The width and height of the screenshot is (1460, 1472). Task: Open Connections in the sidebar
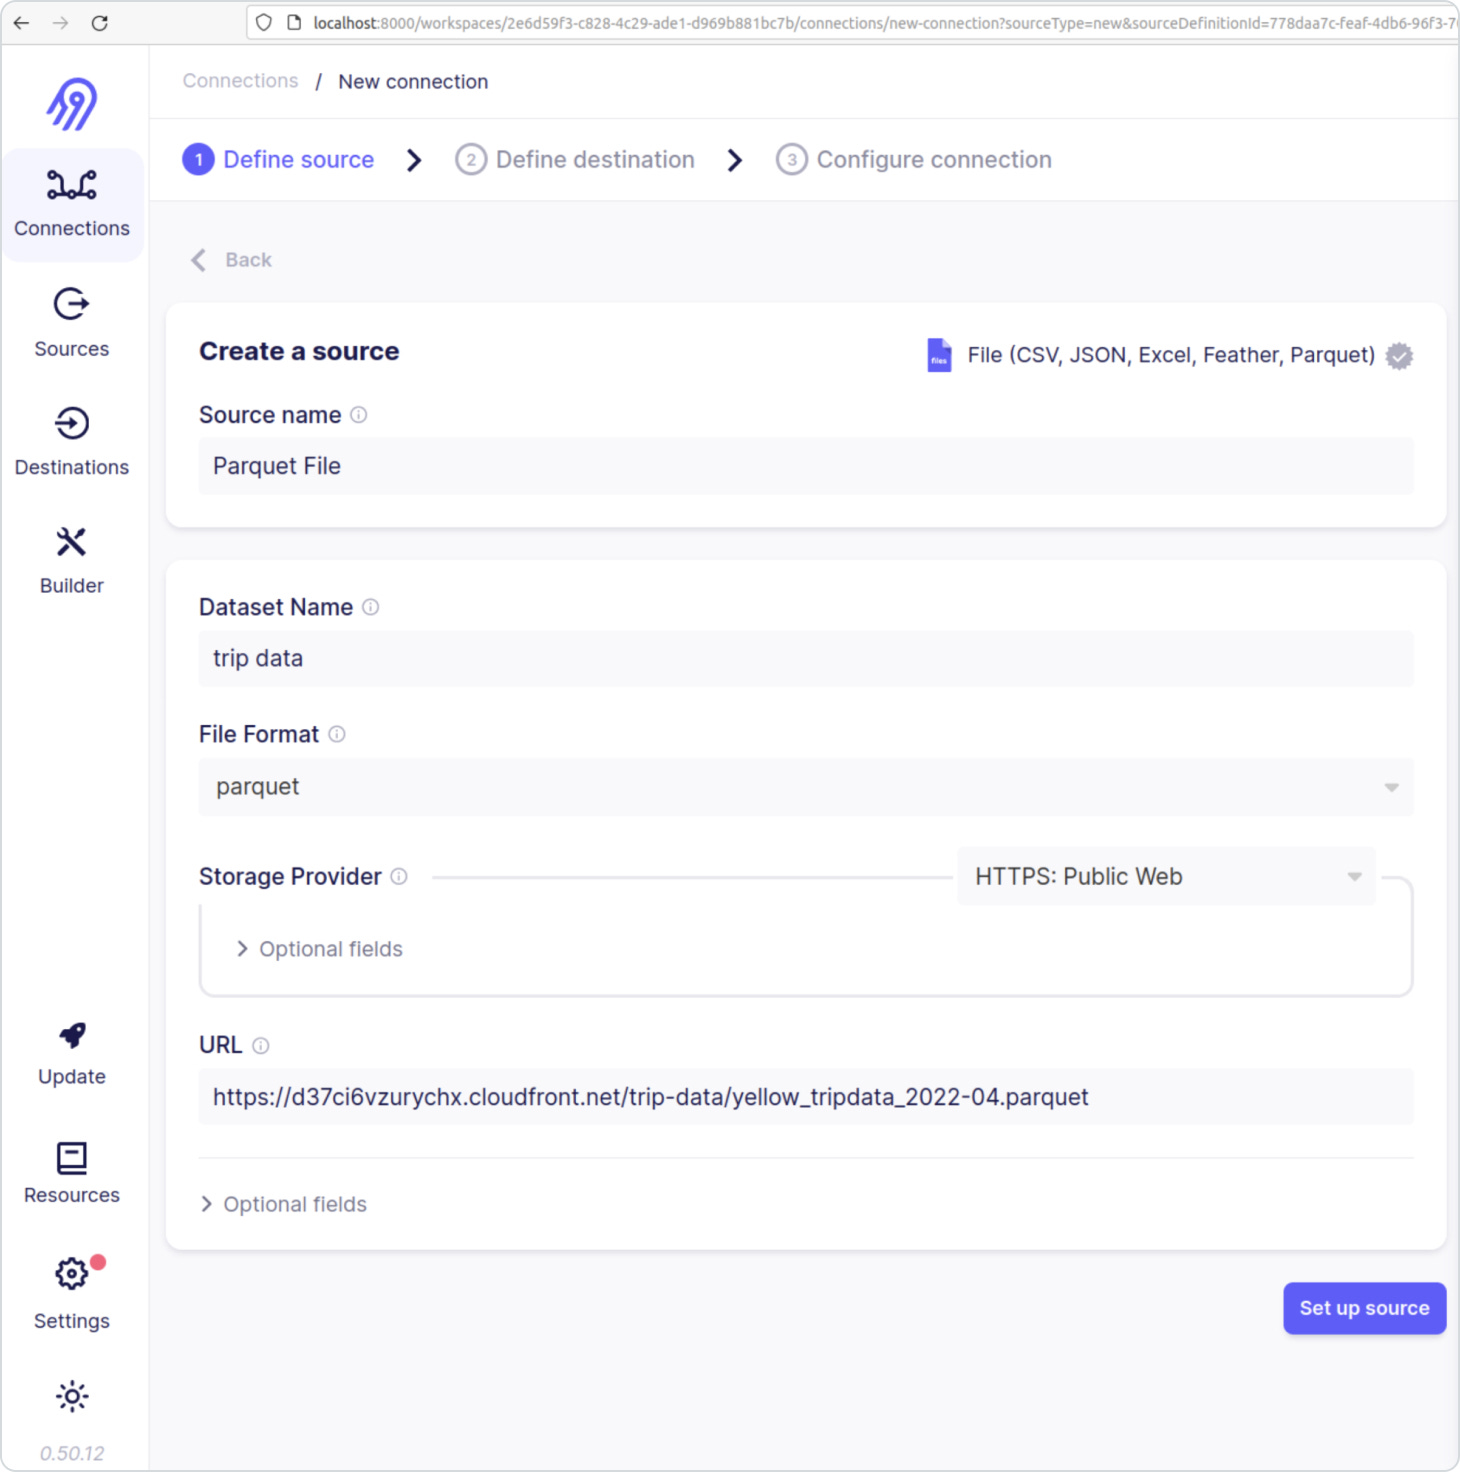click(x=72, y=205)
